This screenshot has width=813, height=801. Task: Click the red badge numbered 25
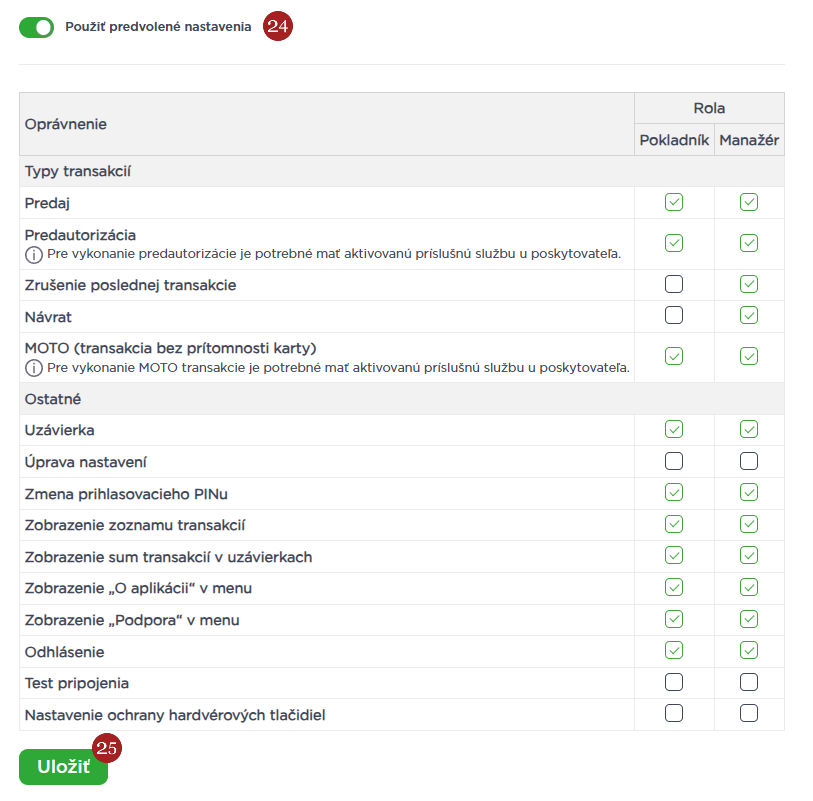point(106,748)
